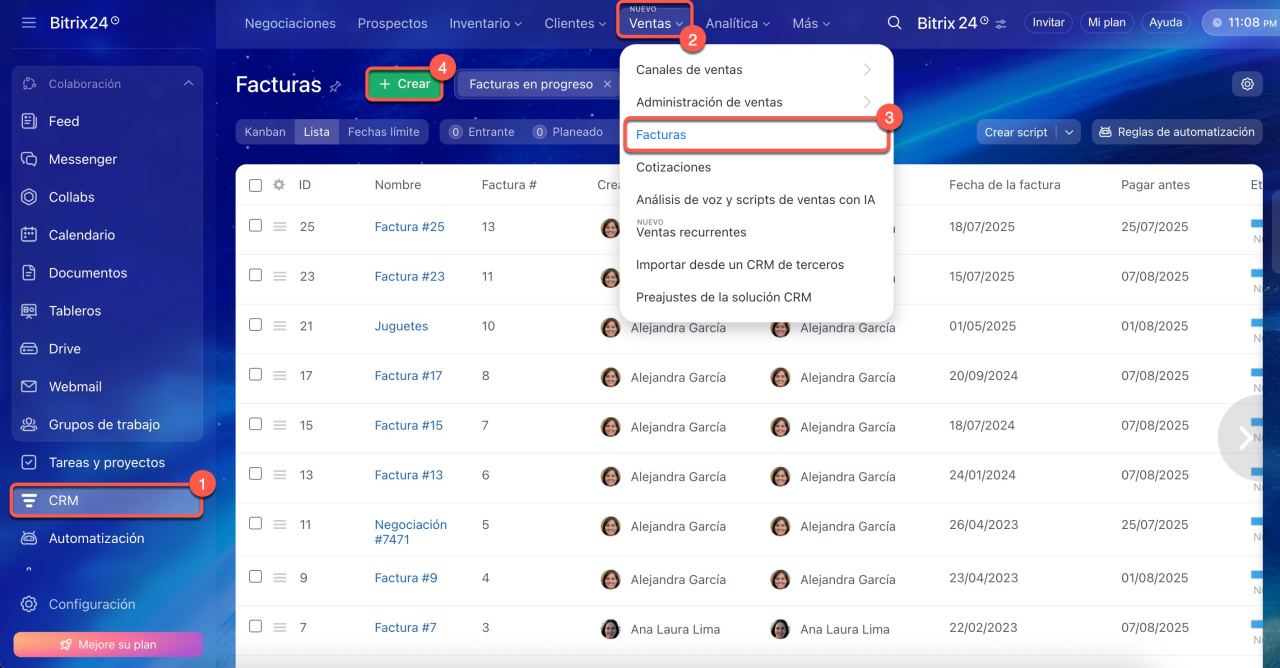Select Cotizaciones from the Ventas menu
Screen dimensions: 1280x668
(673, 167)
